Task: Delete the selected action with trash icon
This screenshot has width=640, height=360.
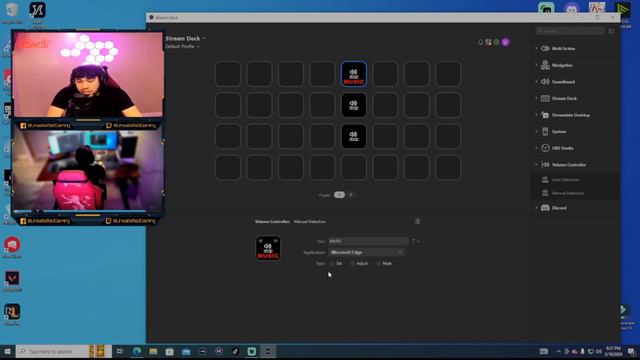Action: click(x=417, y=221)
